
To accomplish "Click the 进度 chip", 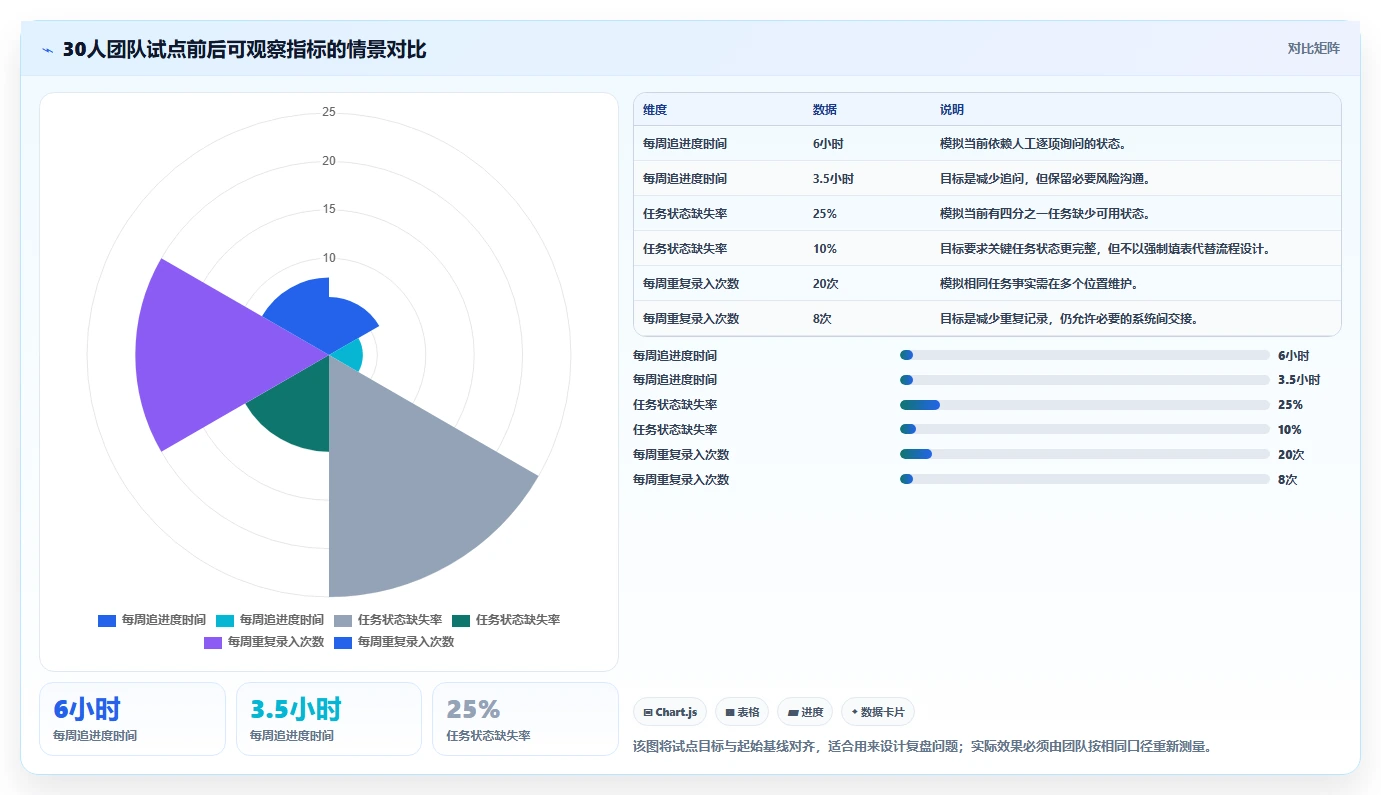I will [806, 712].
